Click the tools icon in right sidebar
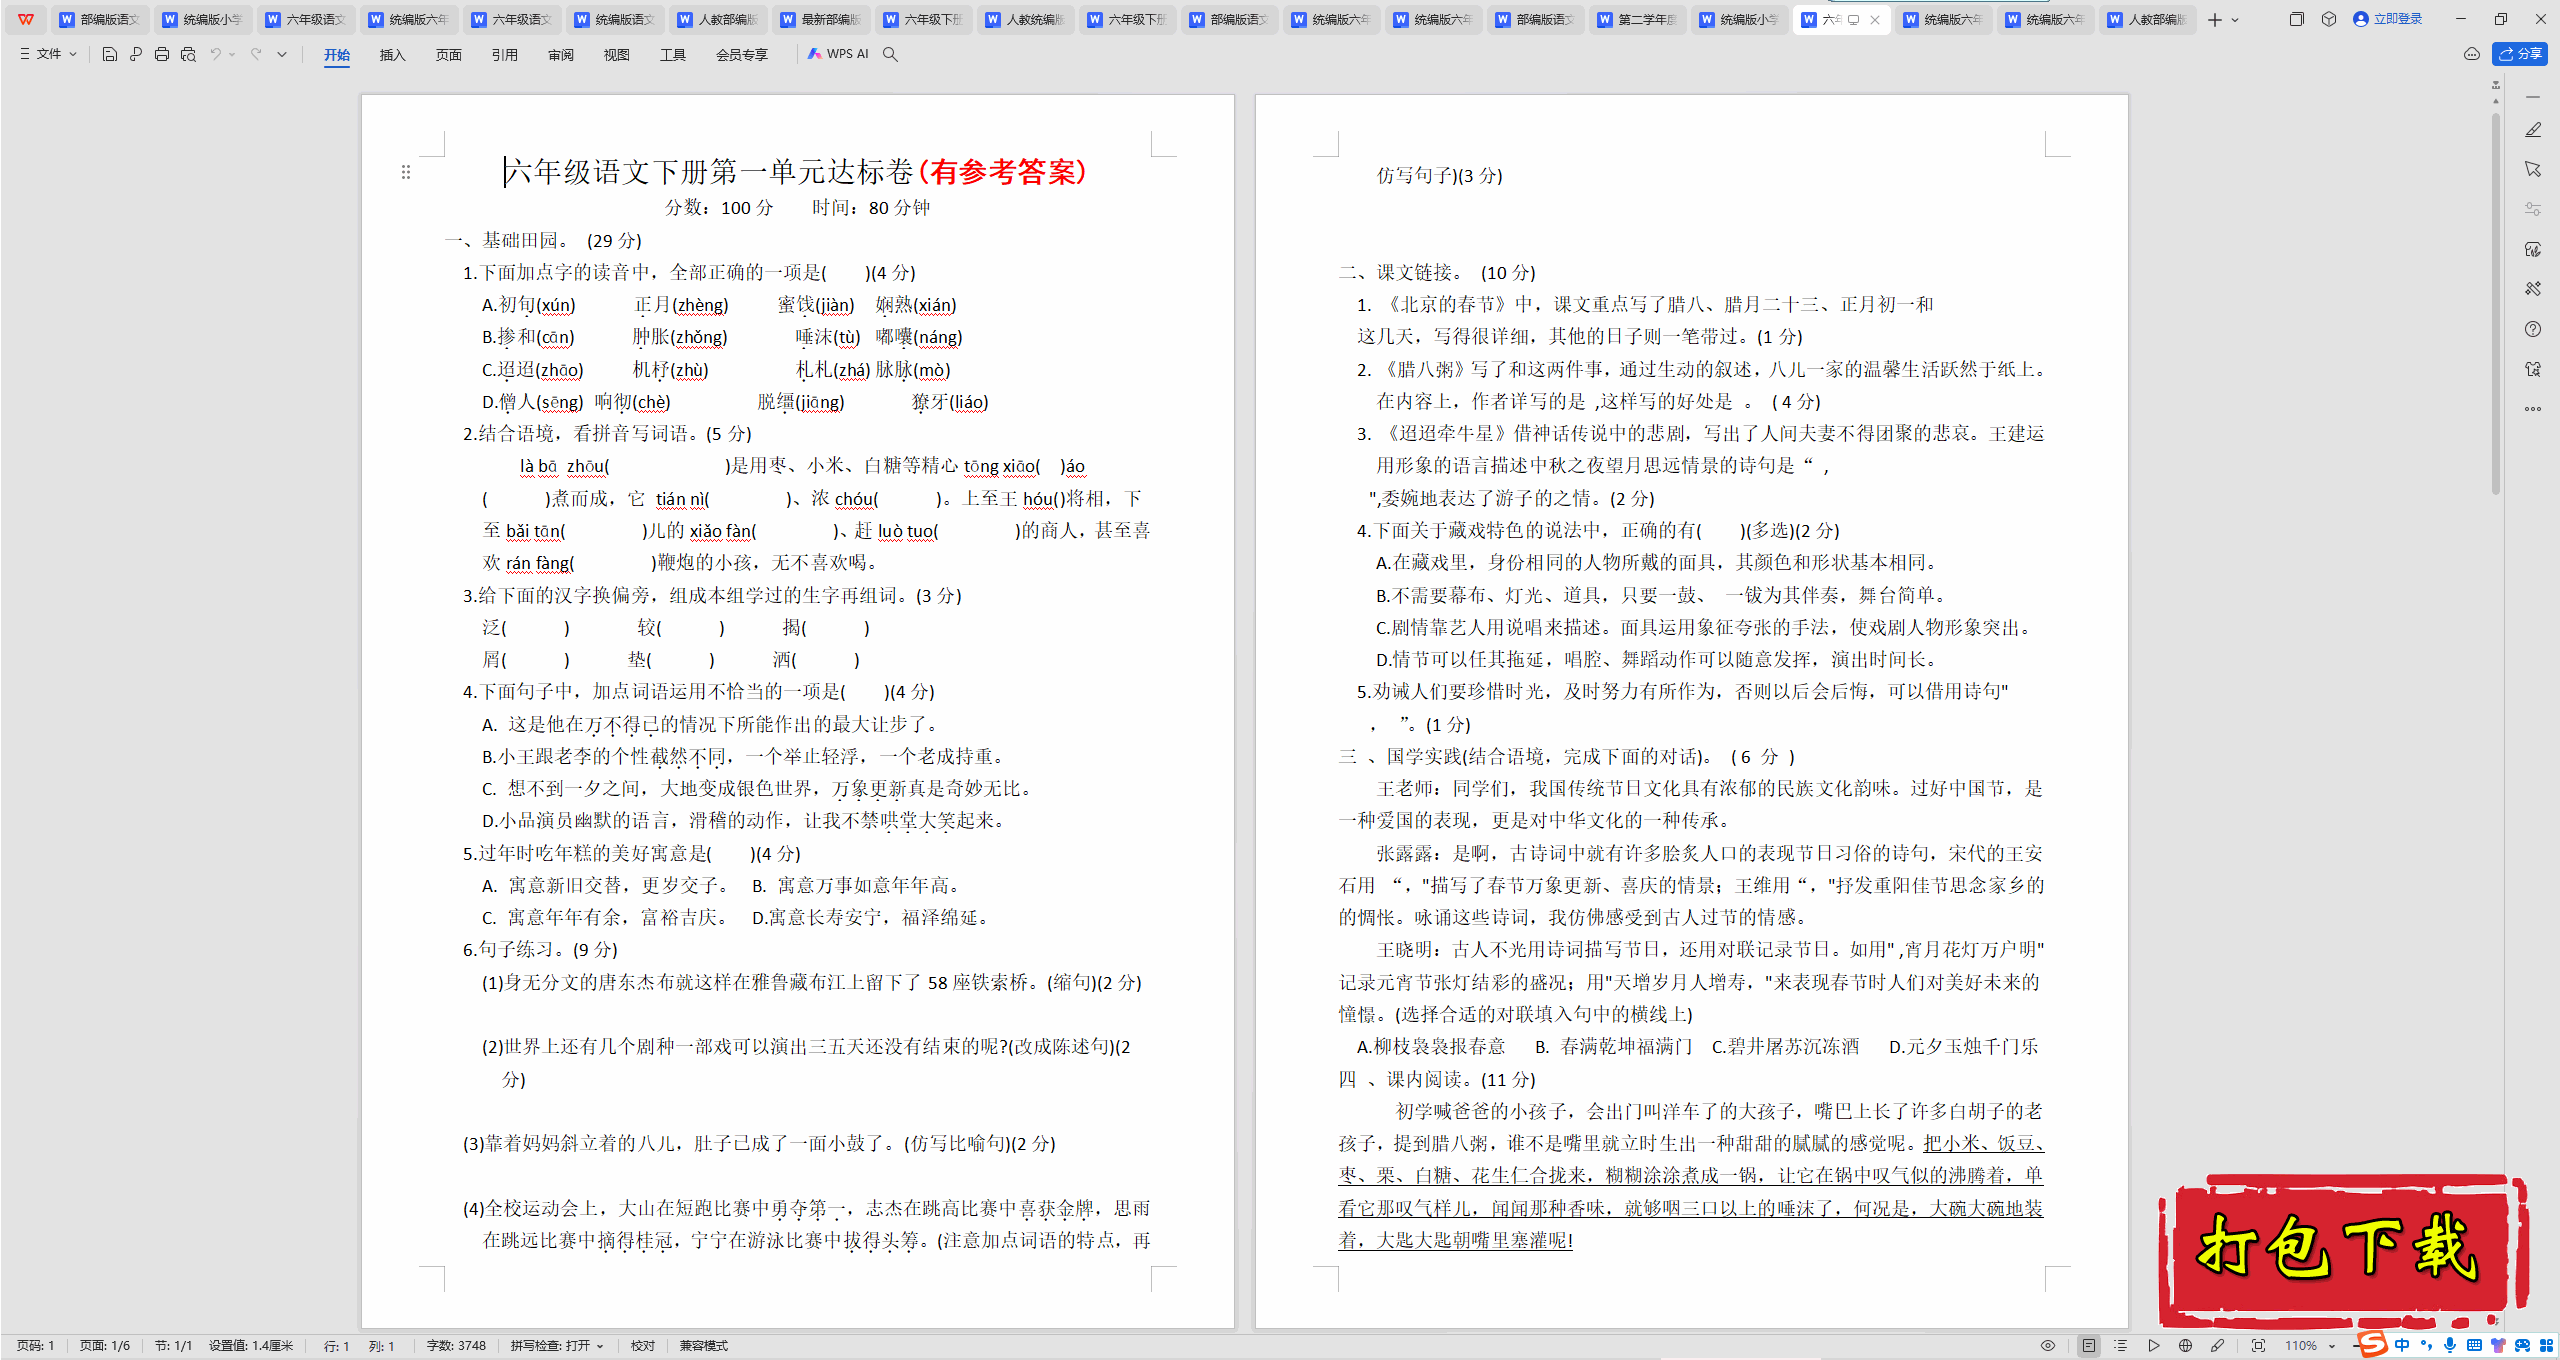Viewport: 2560px width, 1360px height. 2533,289
